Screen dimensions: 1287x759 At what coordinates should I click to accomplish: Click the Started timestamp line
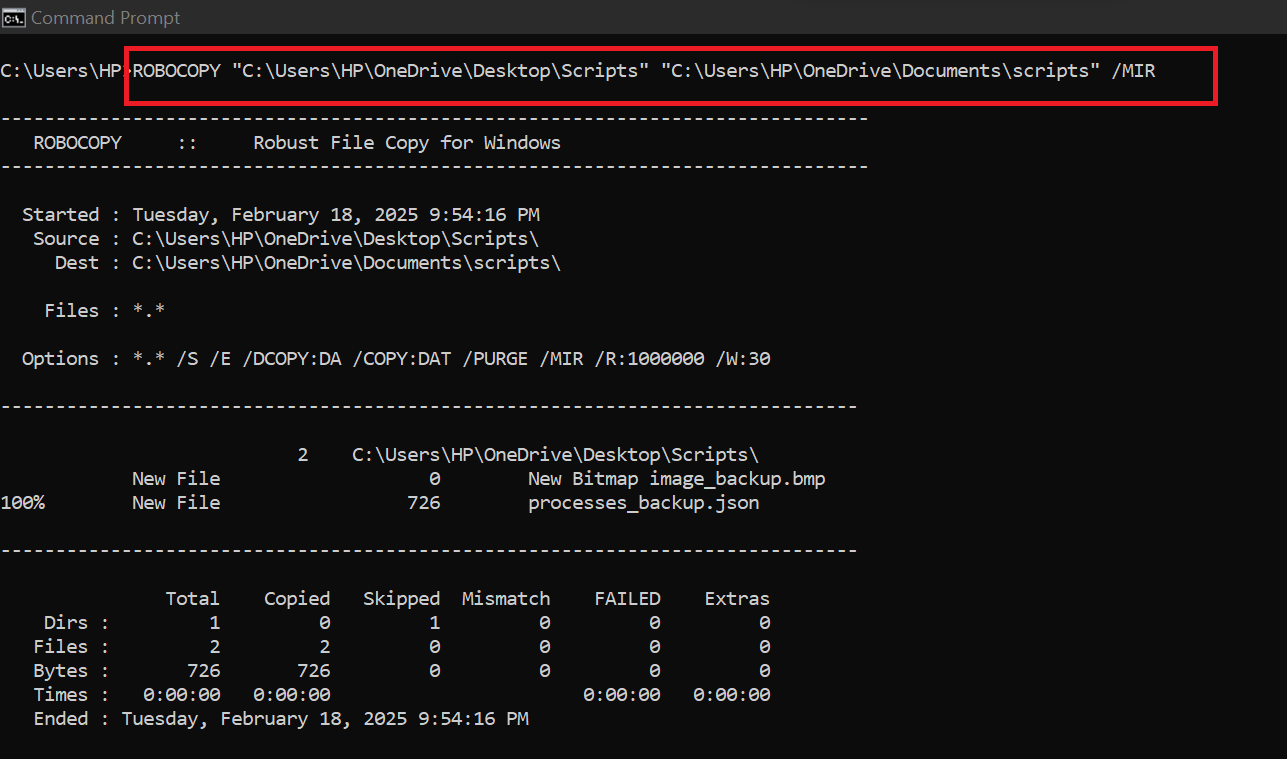pos(280,215)
